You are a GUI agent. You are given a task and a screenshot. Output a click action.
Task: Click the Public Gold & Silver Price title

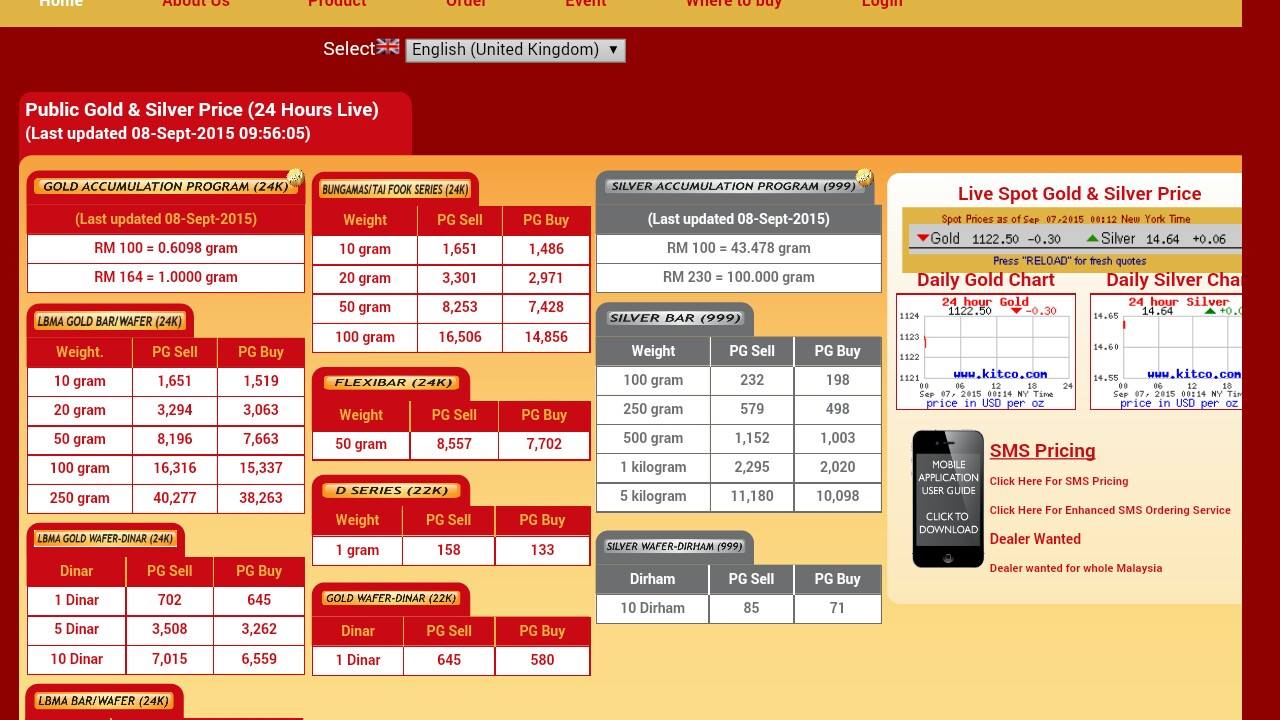point(202,110)
